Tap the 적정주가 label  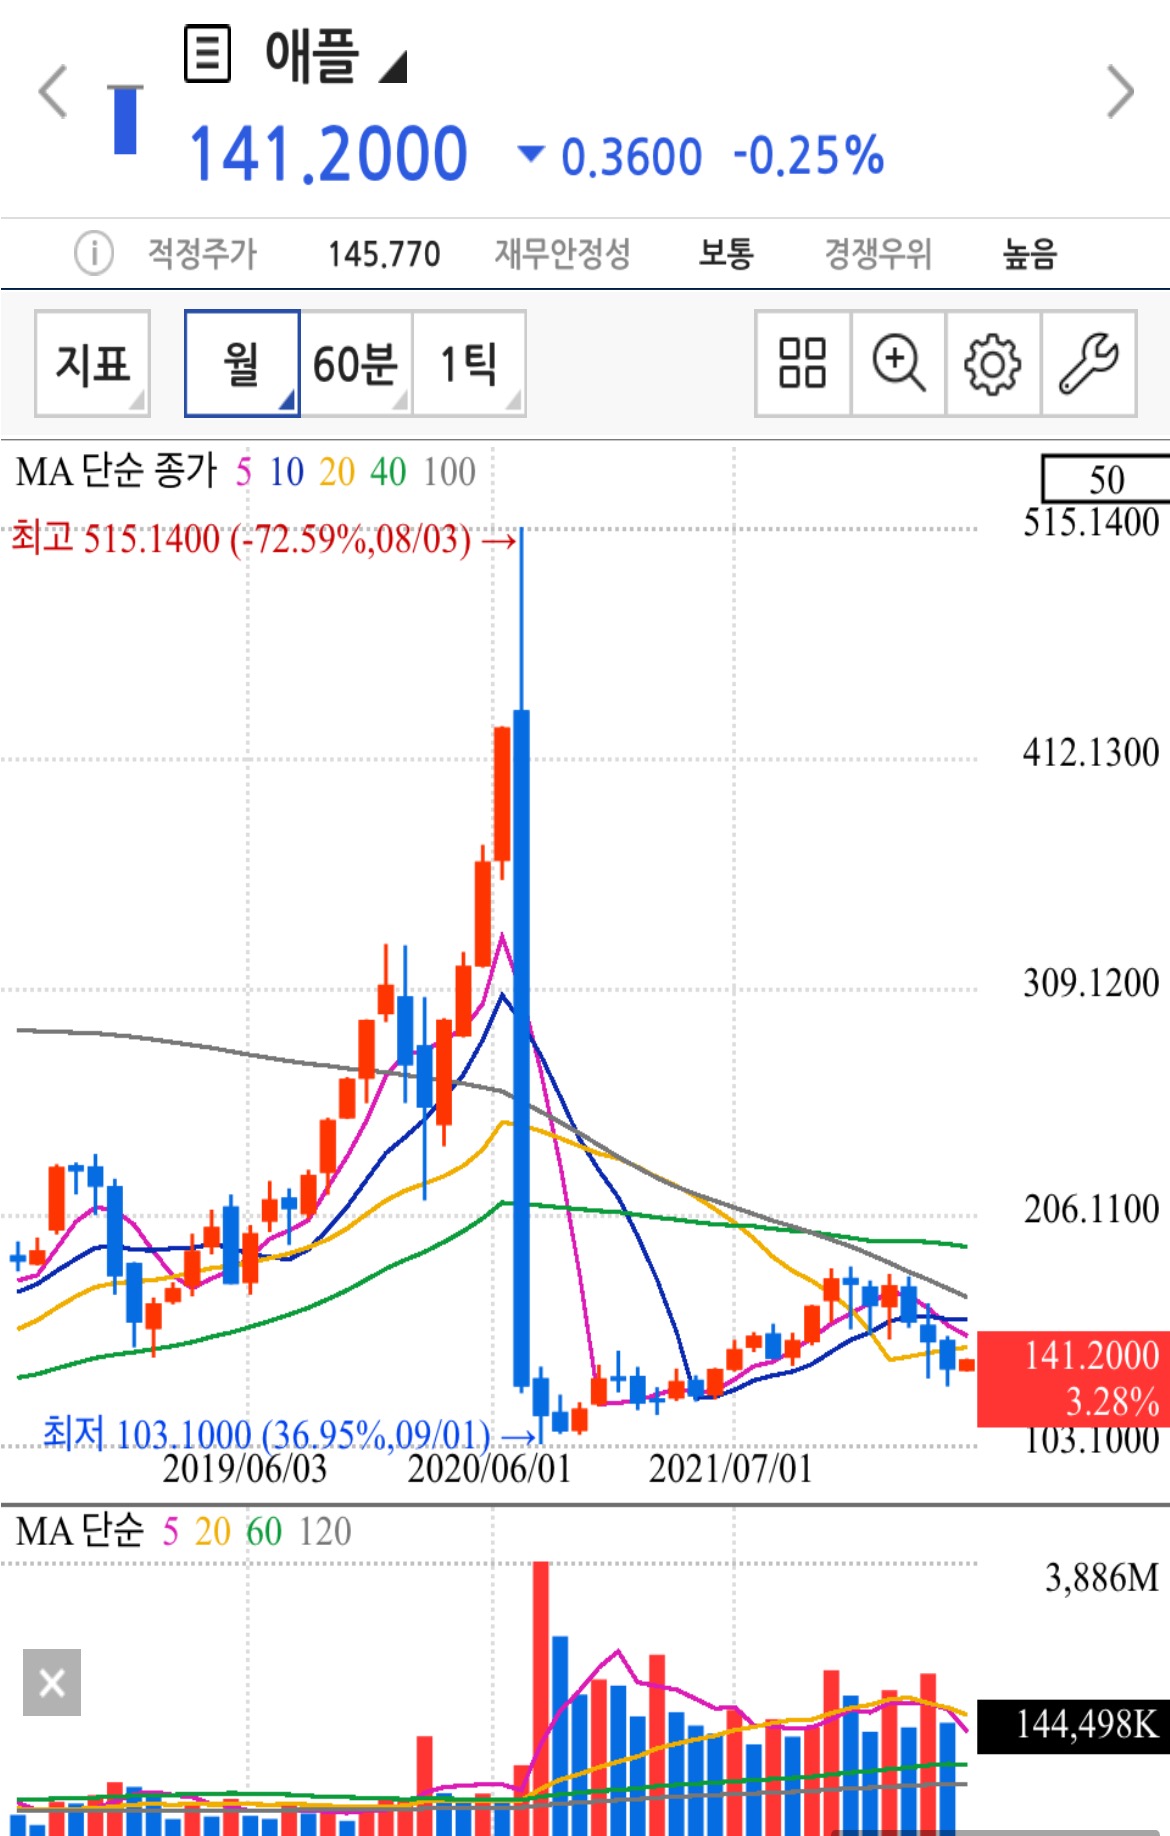point(203,253)
